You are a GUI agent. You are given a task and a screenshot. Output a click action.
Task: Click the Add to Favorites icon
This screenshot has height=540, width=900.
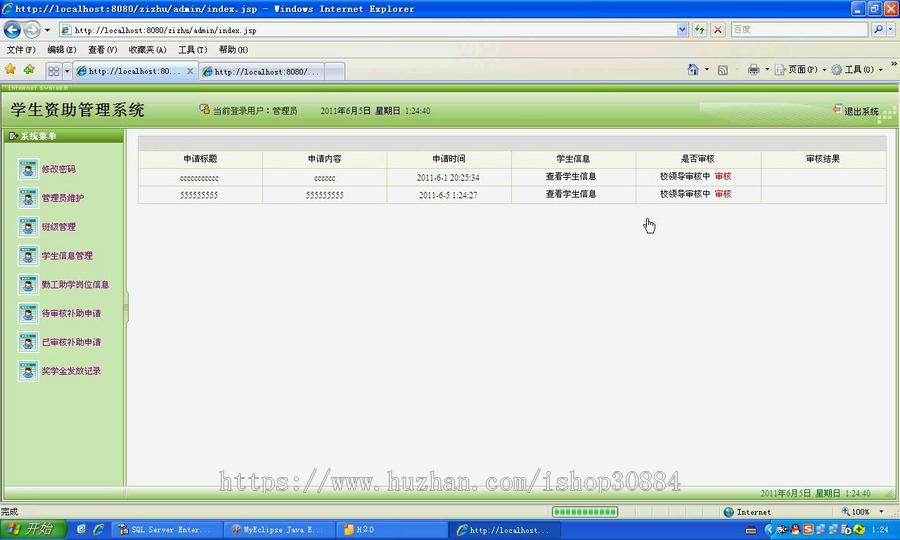pos(29,70)
